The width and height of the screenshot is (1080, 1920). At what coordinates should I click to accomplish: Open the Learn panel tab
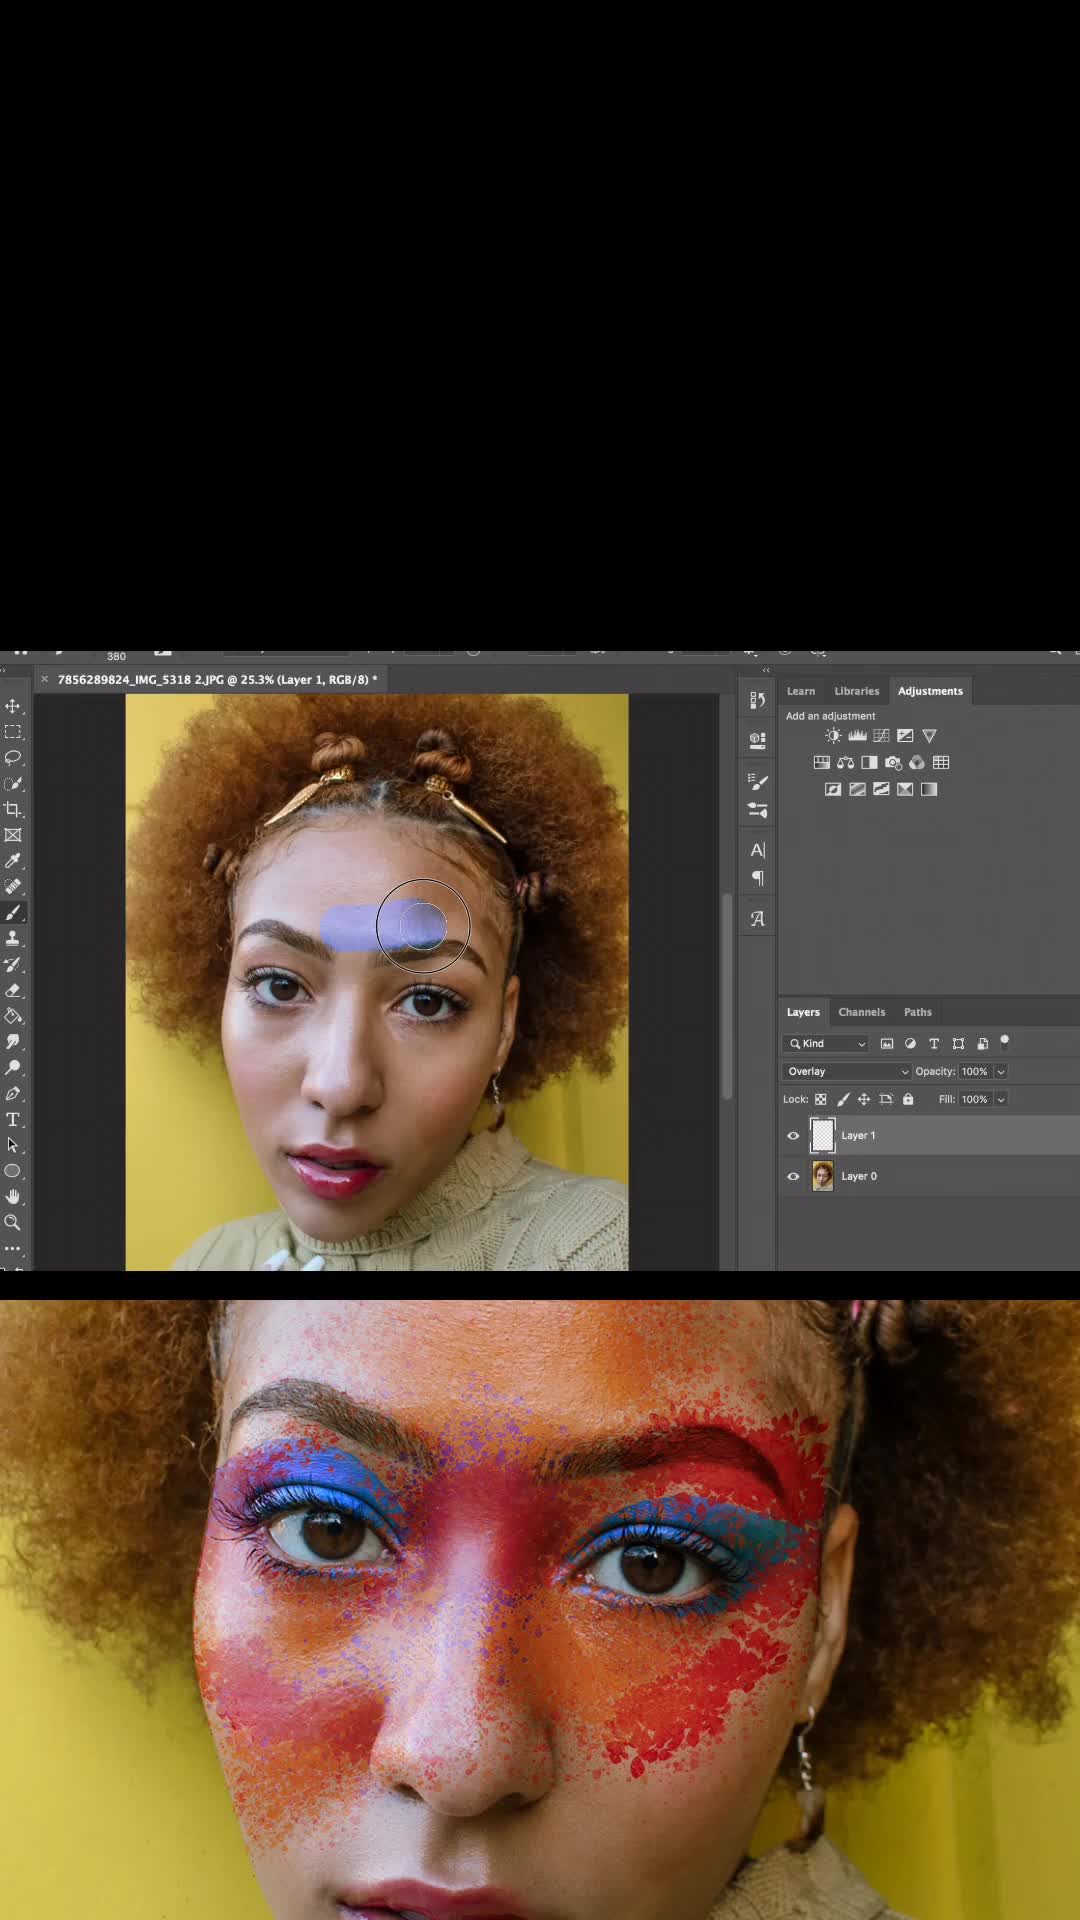[801, 691]
